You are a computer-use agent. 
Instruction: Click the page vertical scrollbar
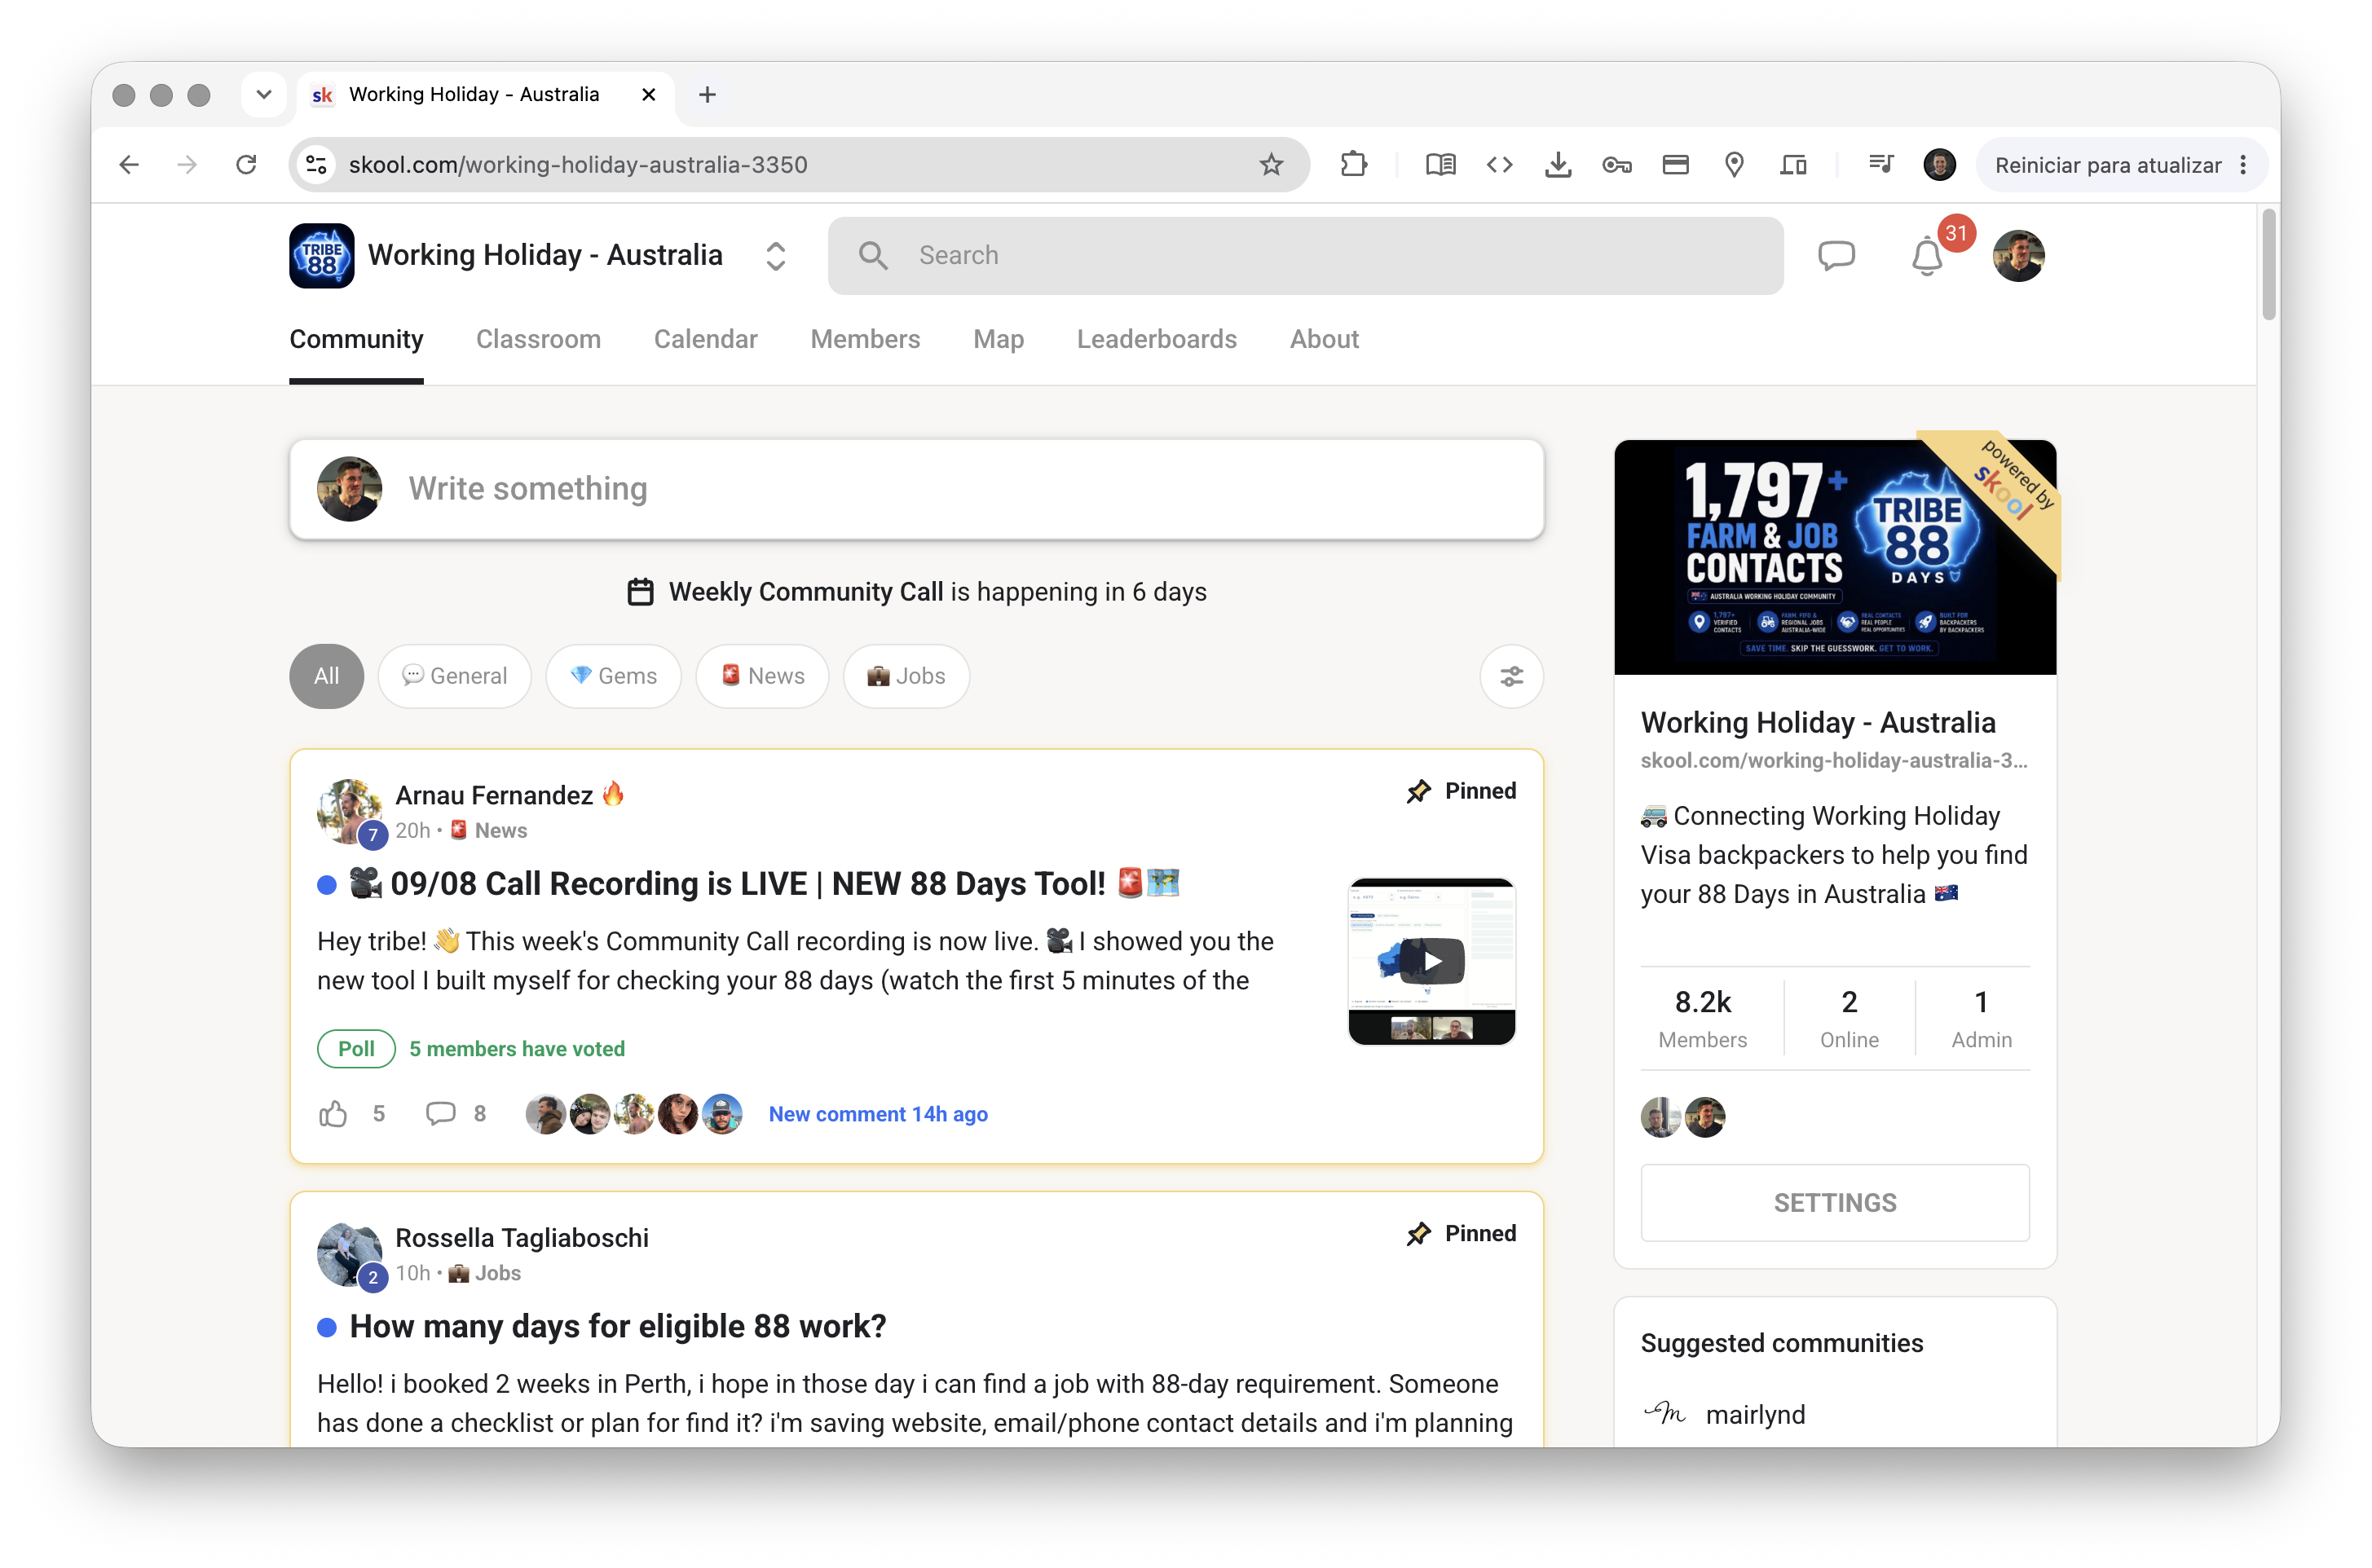point(2268,265)
